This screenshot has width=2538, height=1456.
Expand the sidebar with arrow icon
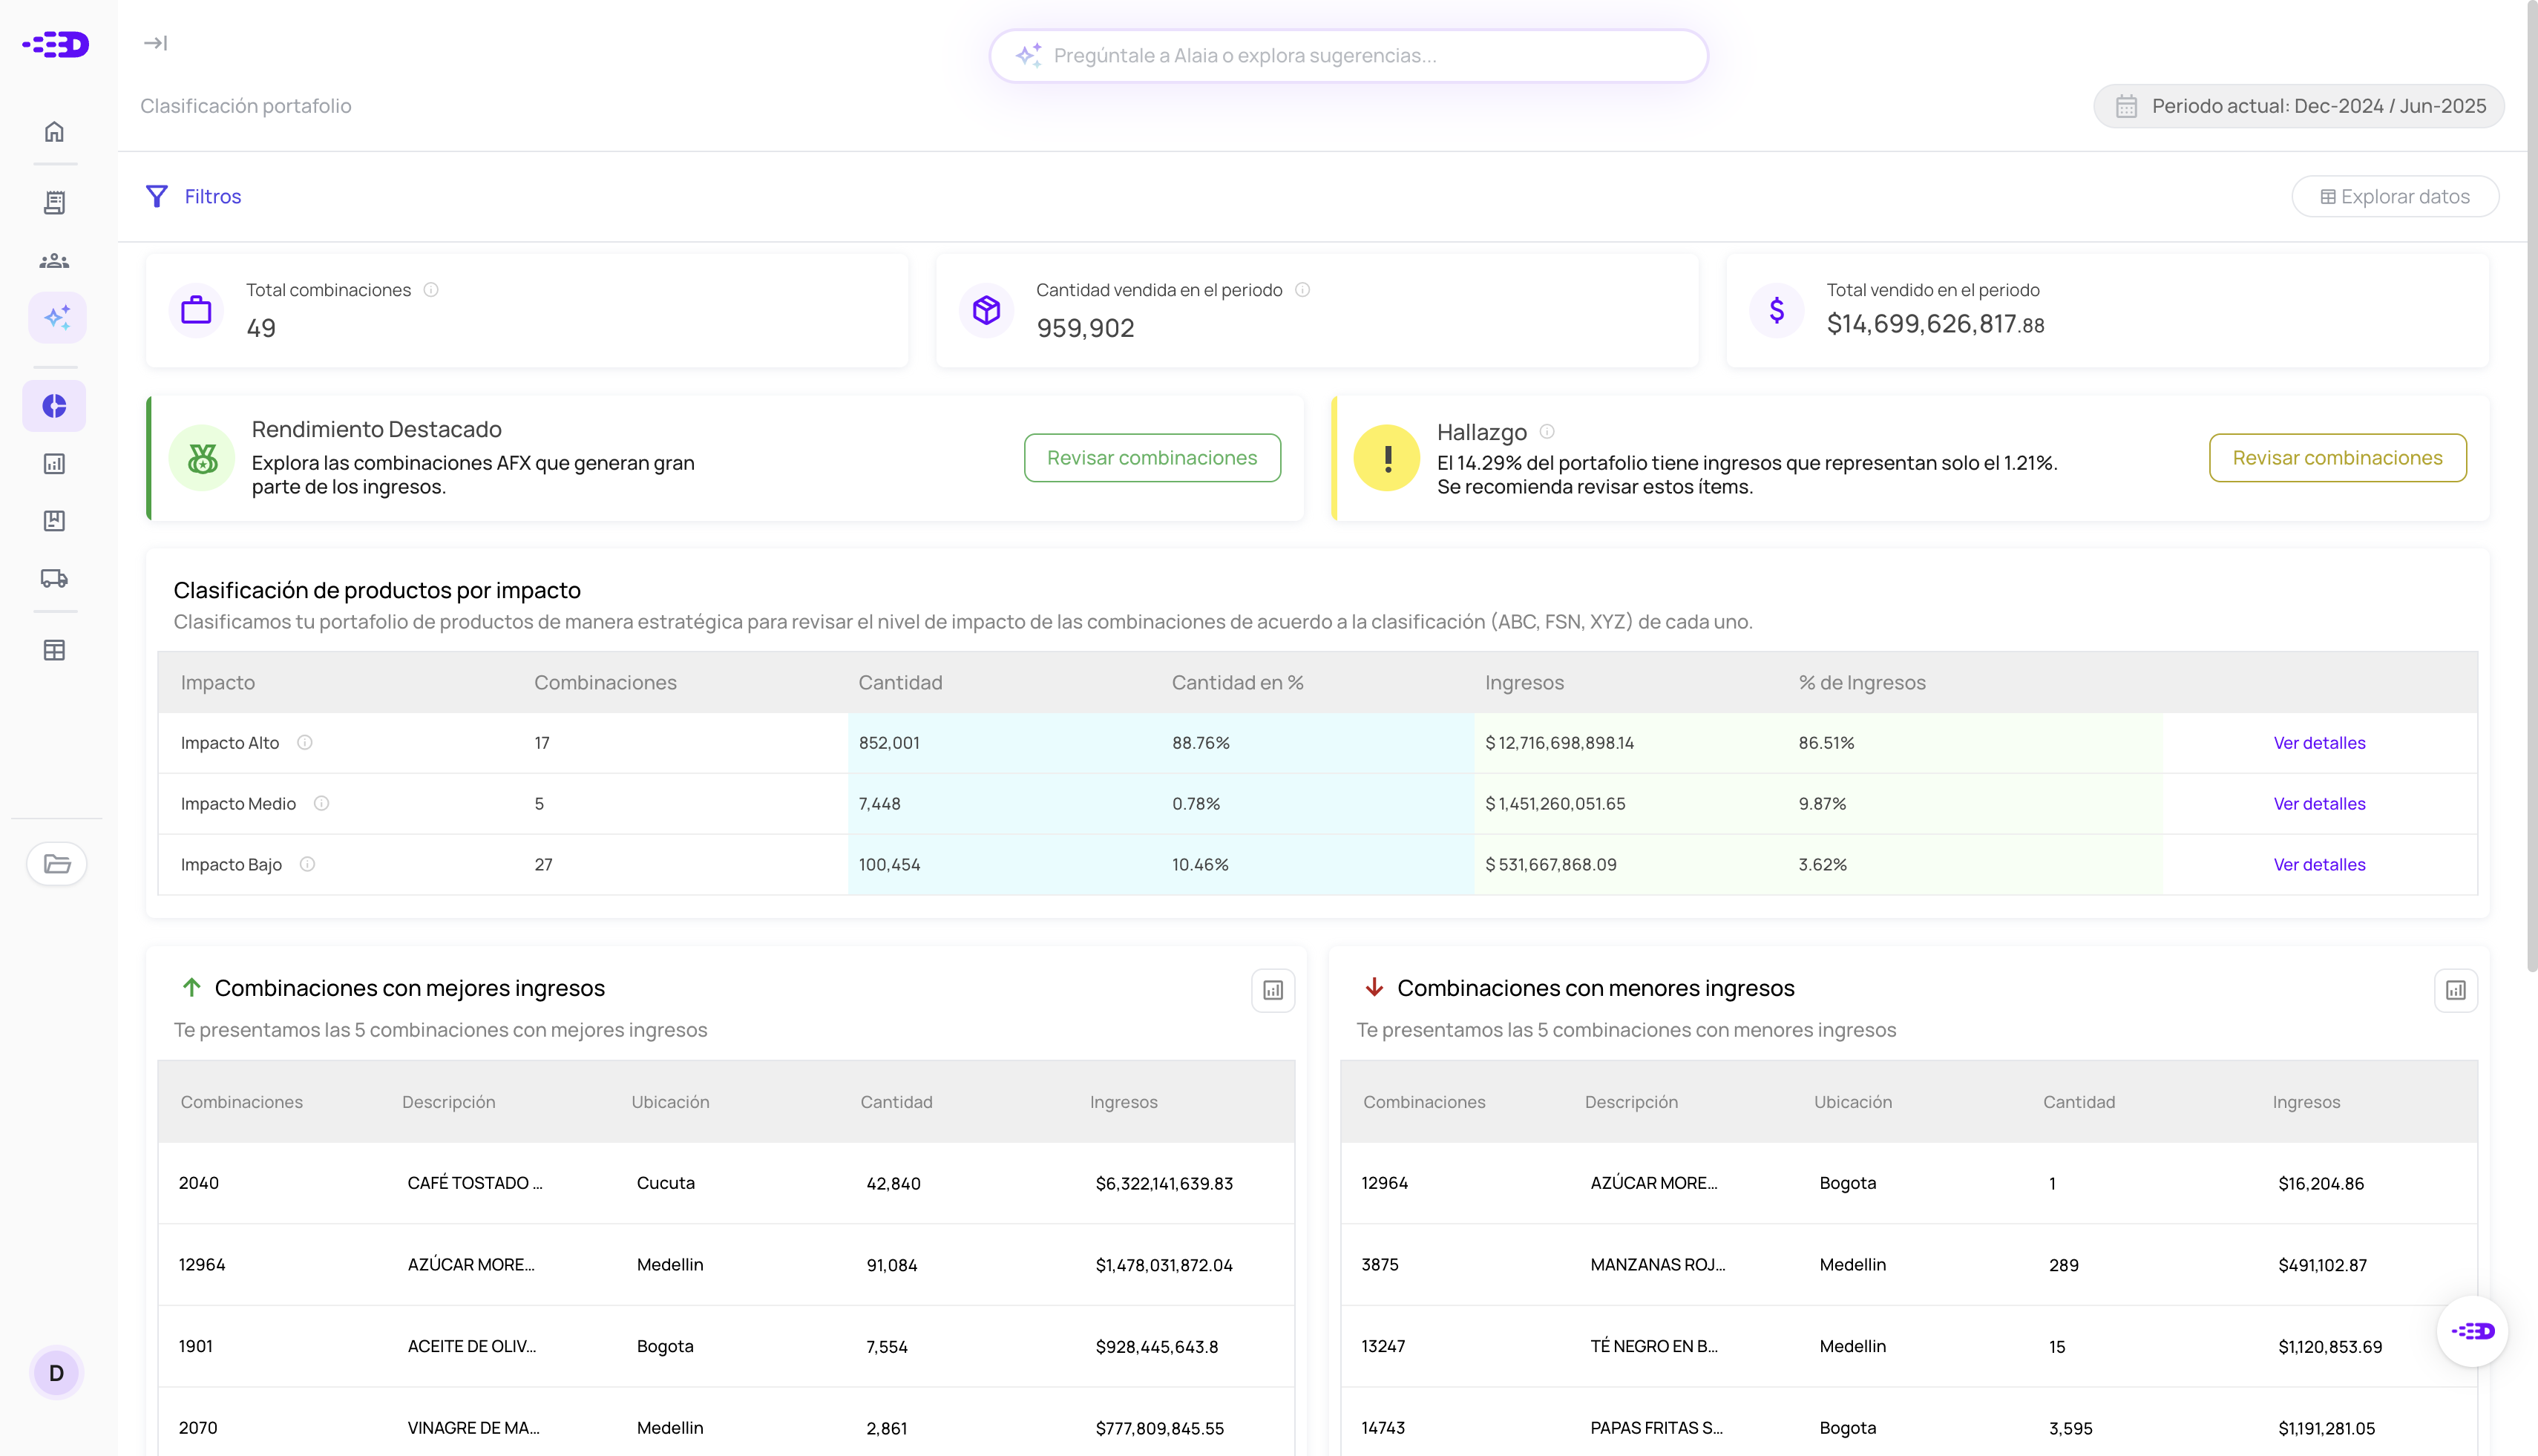[155, 43]
